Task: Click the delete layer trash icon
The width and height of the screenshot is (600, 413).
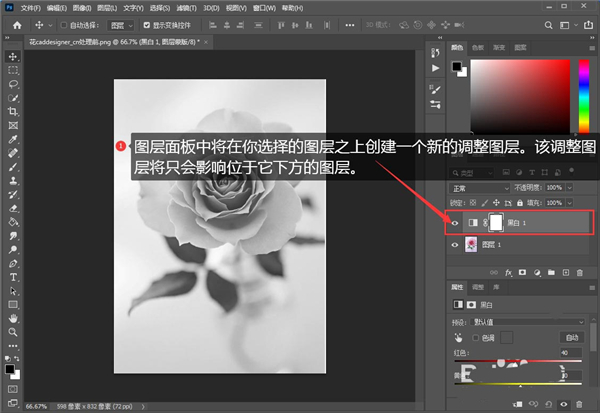Action: [580, 271]
